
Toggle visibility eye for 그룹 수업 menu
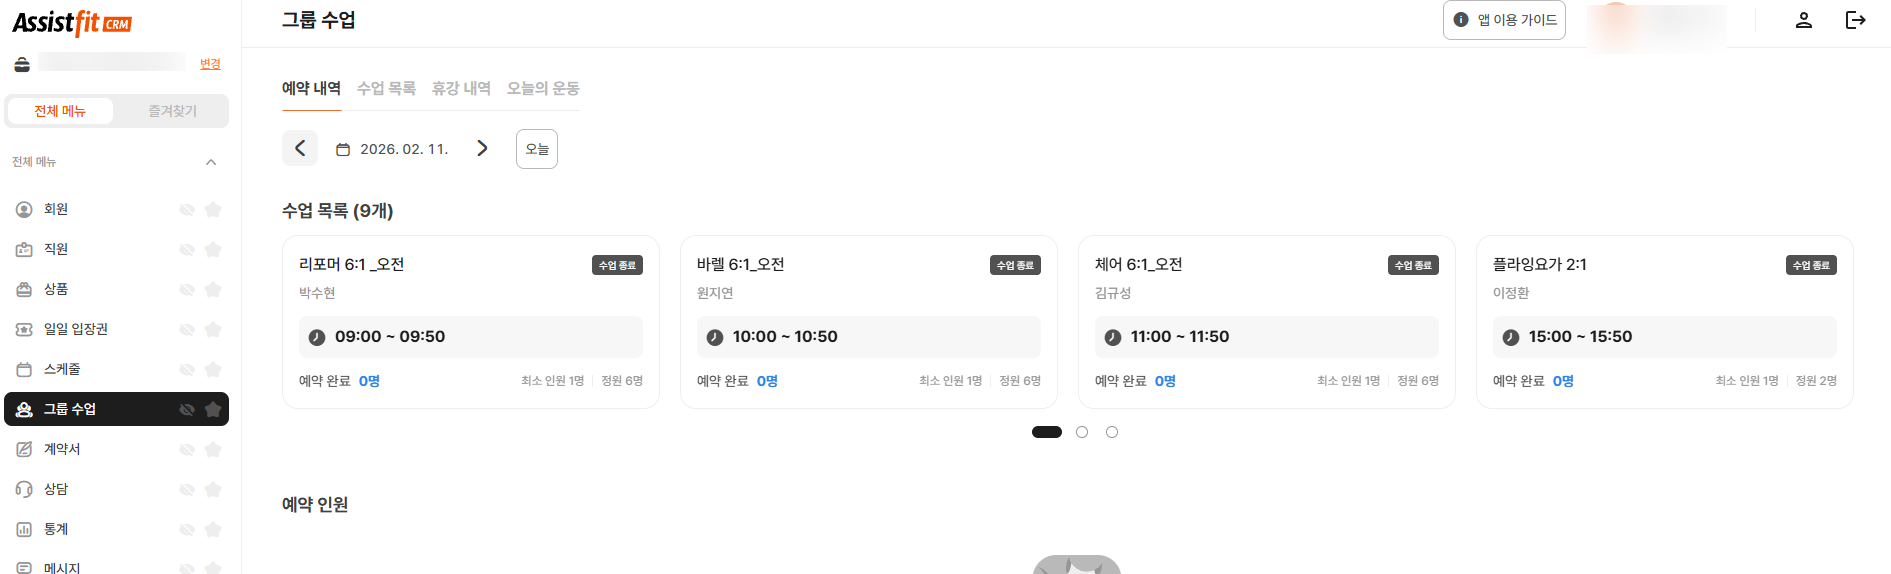point(187,409)
